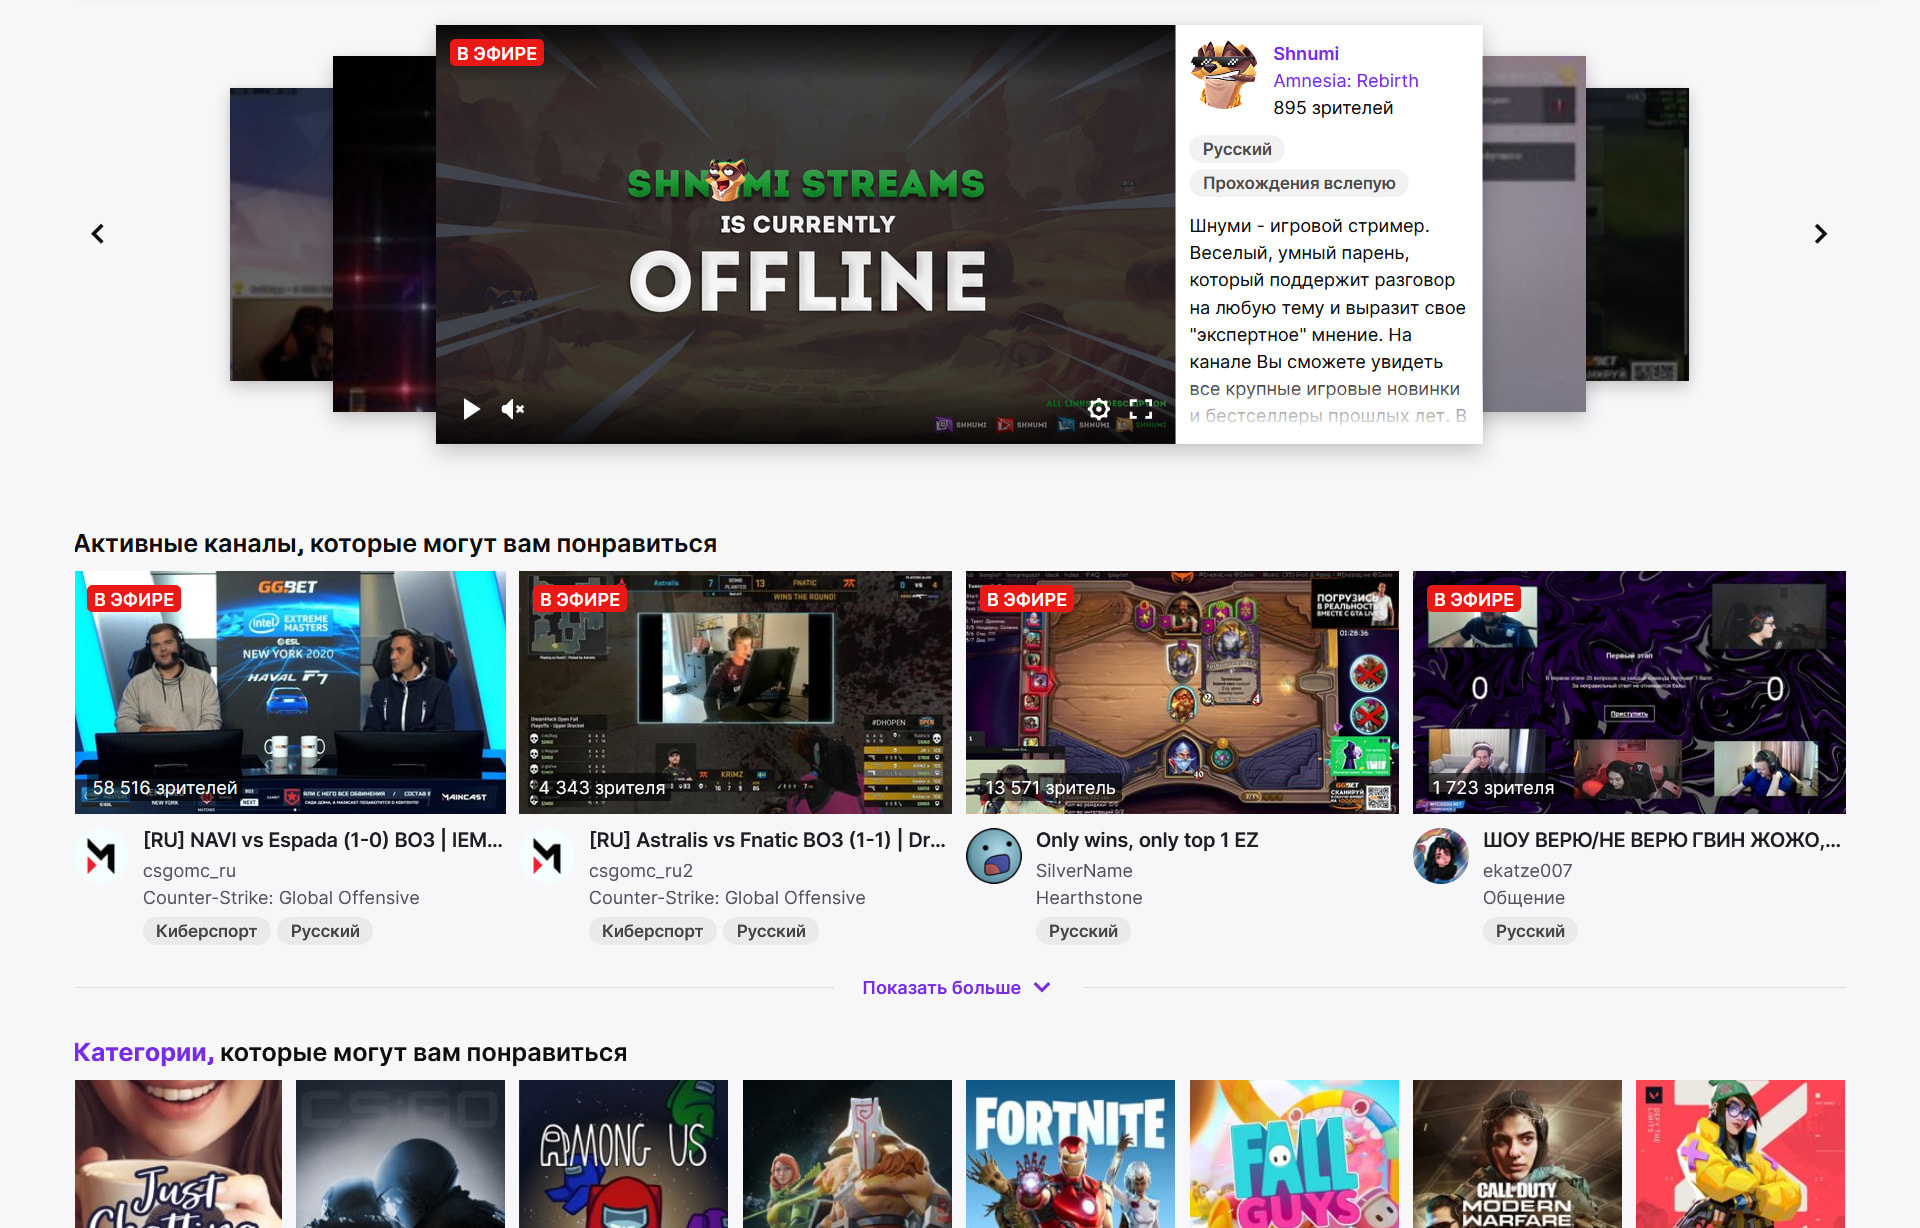Open the ekatze007 channel name

(x=1527, y=871)
